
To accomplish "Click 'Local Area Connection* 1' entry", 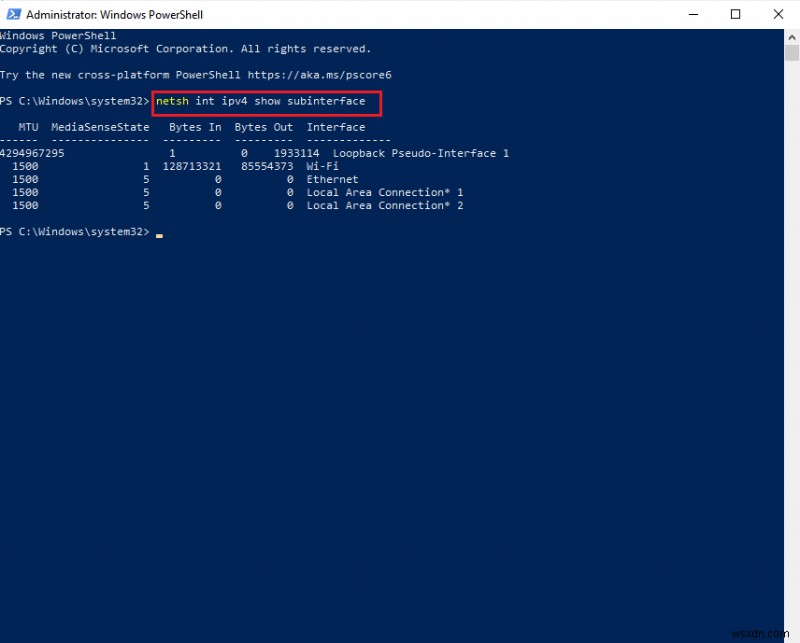I will pos(385,192).
